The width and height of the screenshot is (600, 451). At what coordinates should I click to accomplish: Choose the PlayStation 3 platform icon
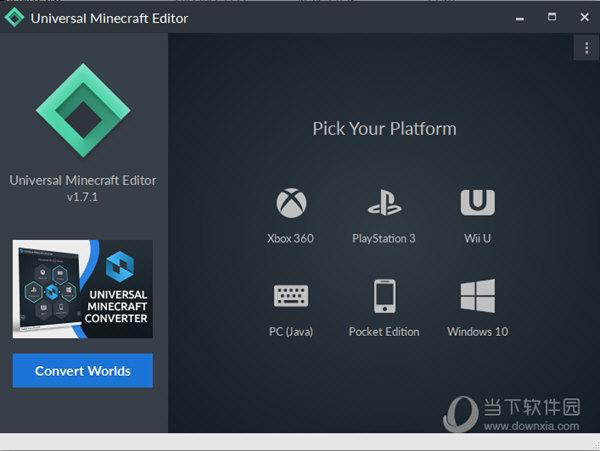click(384, 203)
